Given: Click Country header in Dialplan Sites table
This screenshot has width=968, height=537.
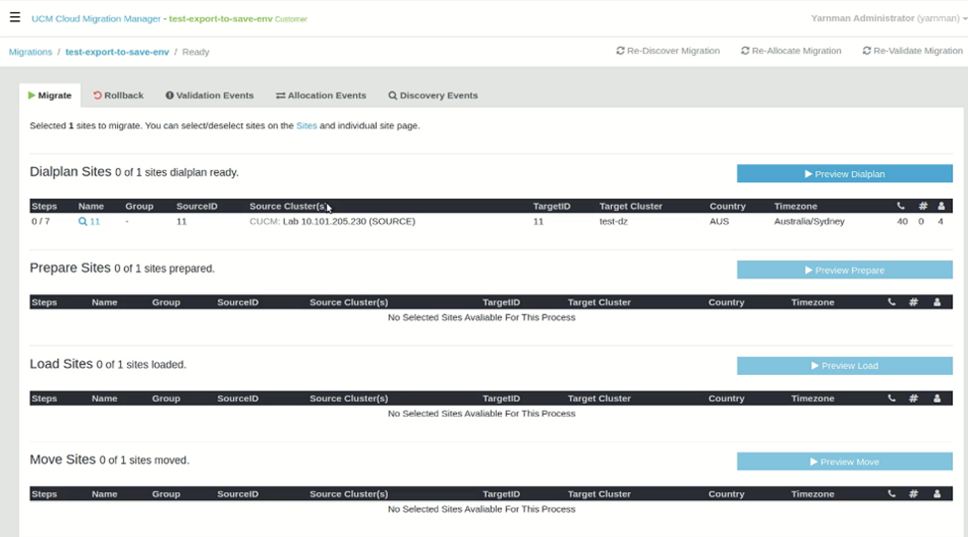Looking at the screenshot, I should (727, 206).
